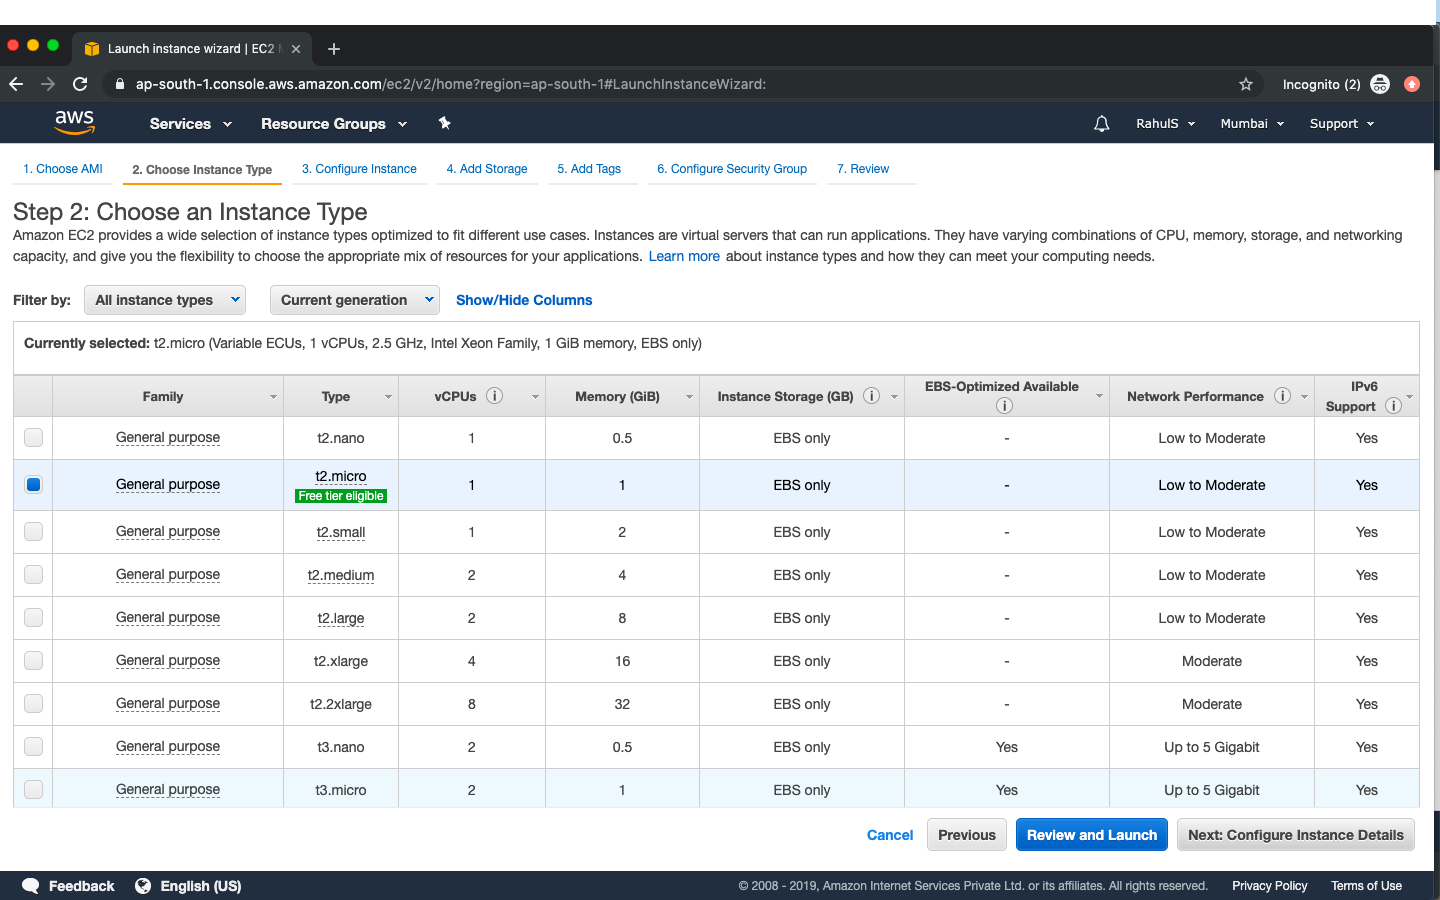Click the pin favorites star in navigation bar
This screenshot has height=900, width=1440.
point(444,123)
